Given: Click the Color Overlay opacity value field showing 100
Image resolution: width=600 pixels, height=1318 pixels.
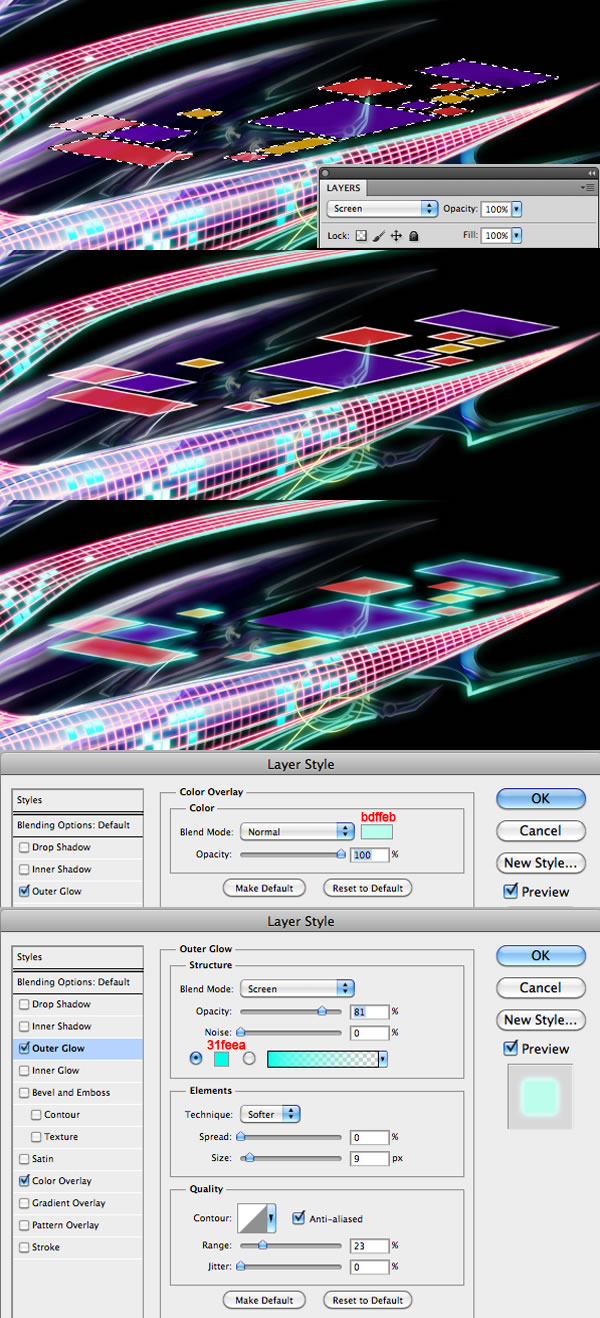Looking at the screenshot, I should [x=370, y=855].
